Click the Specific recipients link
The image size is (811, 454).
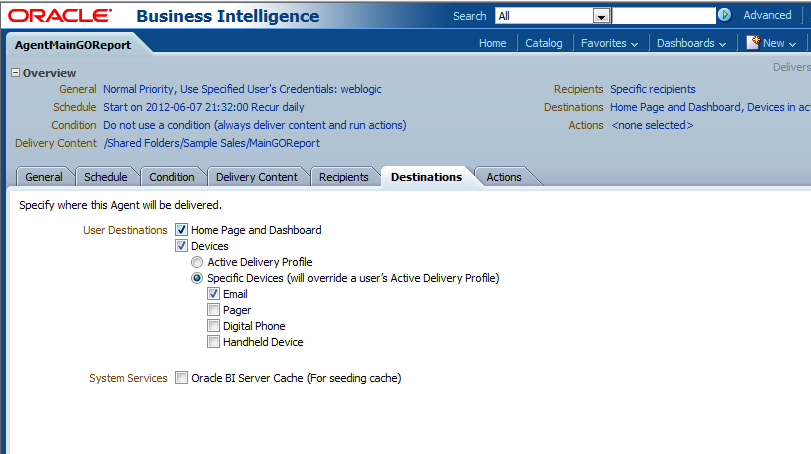653,89
